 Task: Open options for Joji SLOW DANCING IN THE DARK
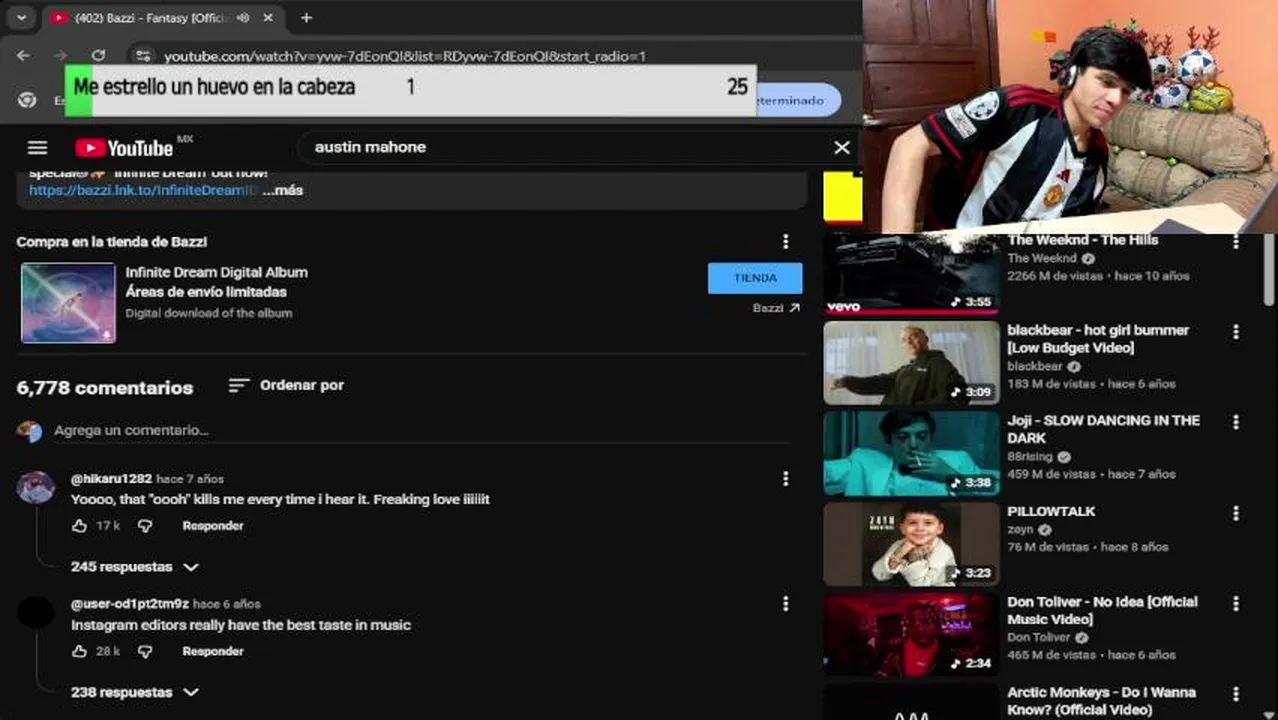[x=1236, y=423]
